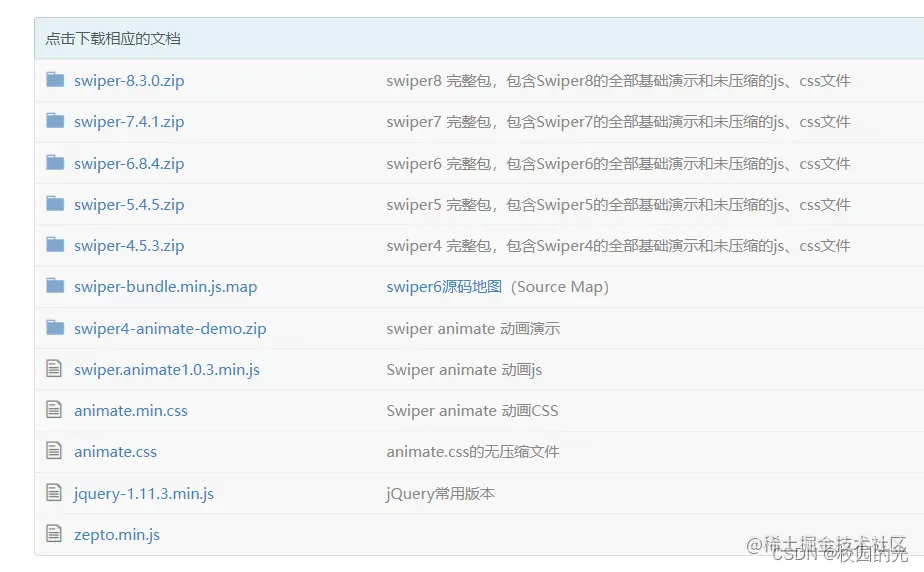Download swiper-6.8.4.zip

129,163
